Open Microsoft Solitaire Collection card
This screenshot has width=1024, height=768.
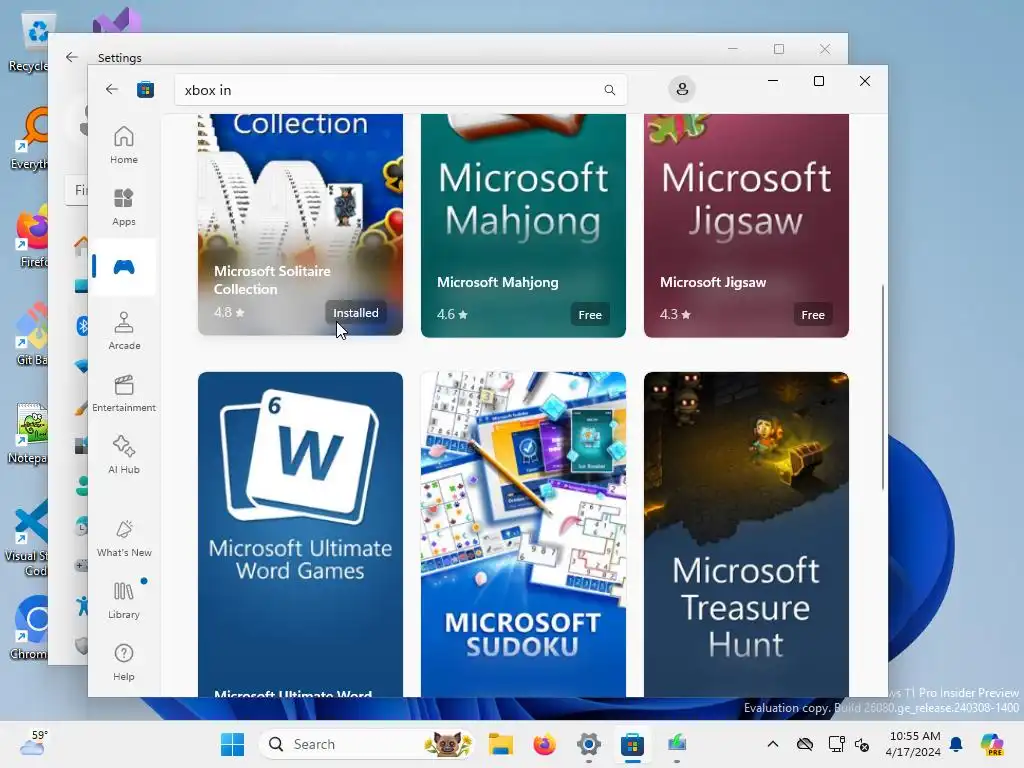(300, 225)
